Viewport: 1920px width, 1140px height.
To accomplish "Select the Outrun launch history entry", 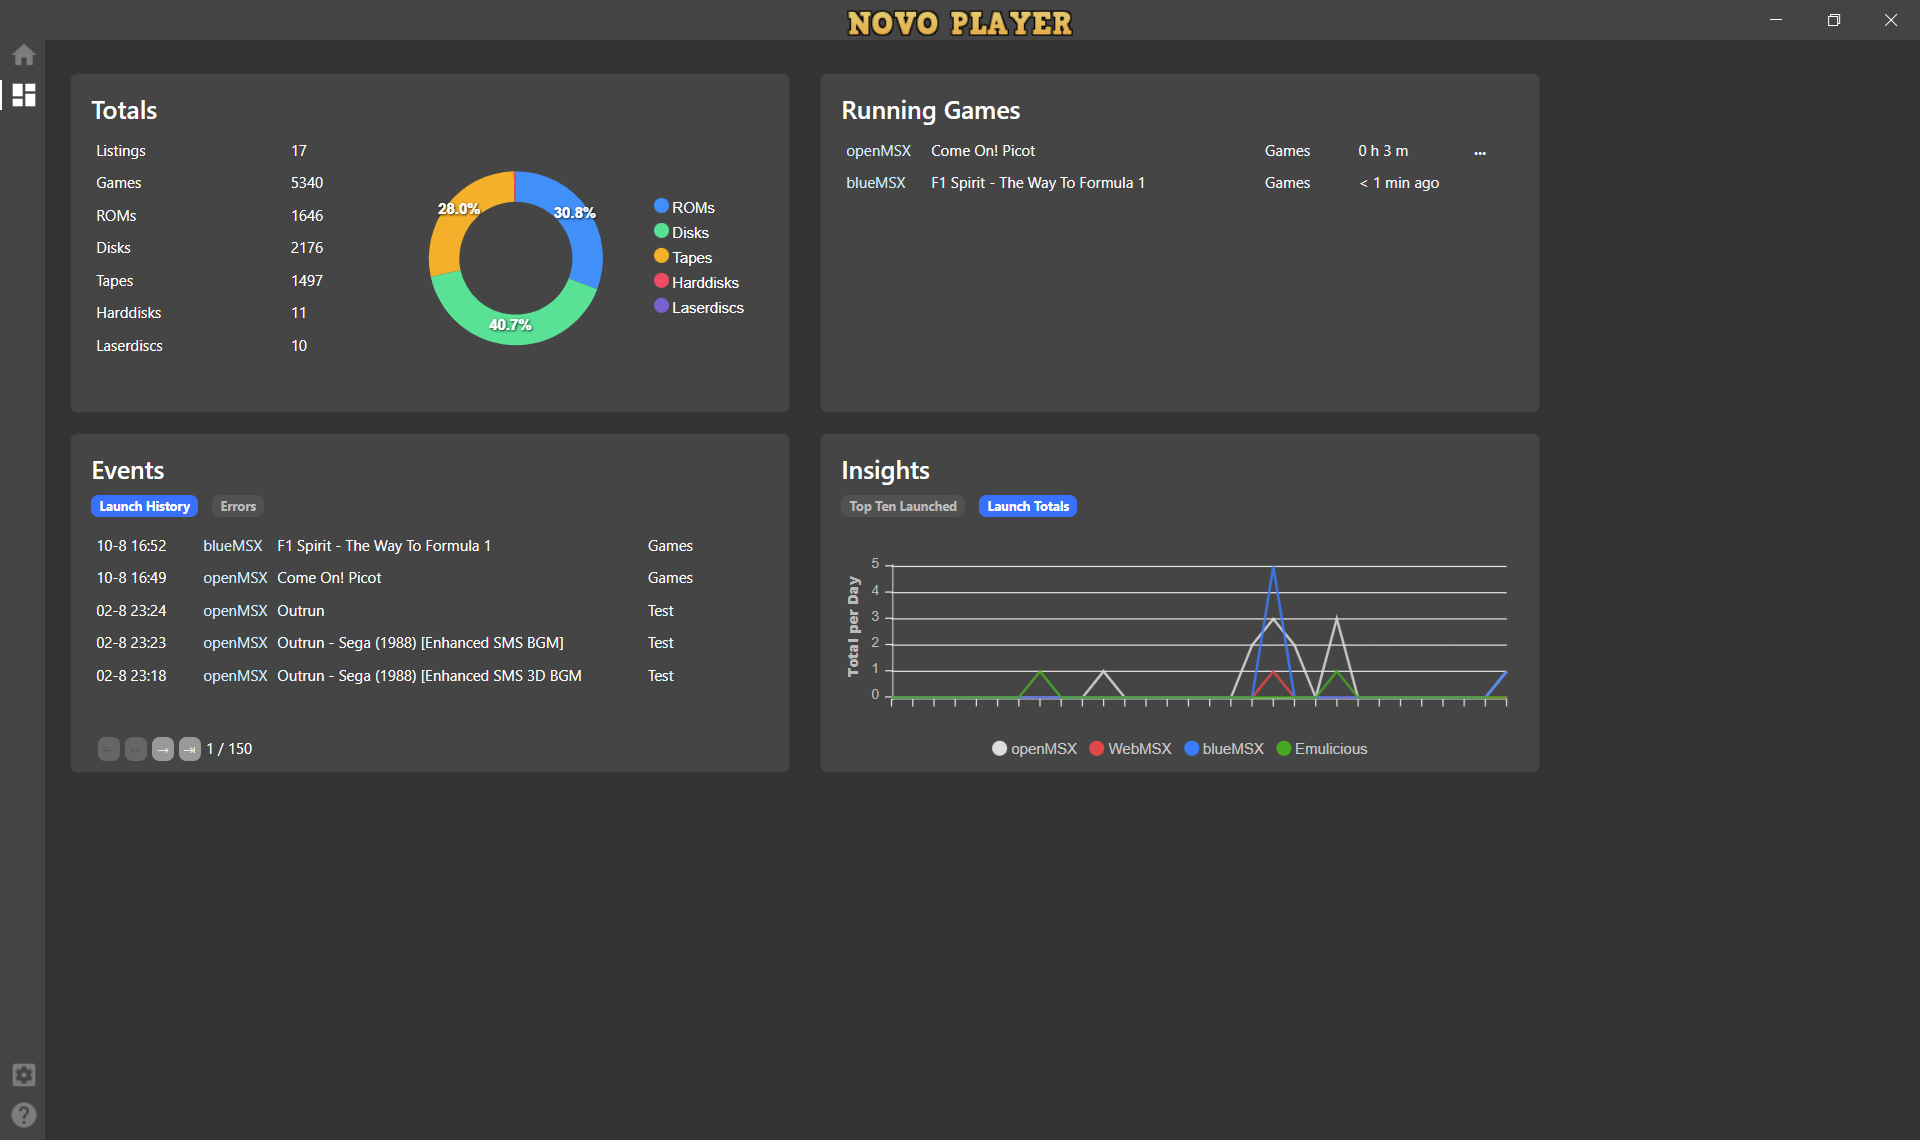I will click(x=301, y=611).
